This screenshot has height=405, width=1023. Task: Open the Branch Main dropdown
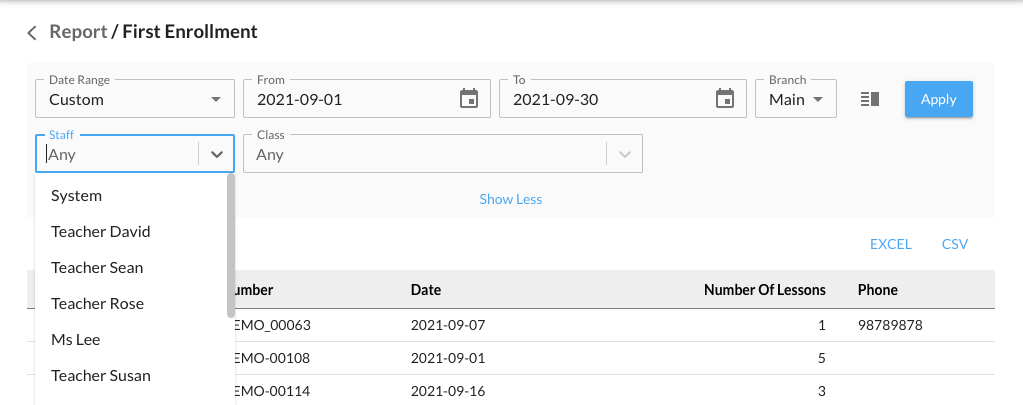(x=796, y=99)
